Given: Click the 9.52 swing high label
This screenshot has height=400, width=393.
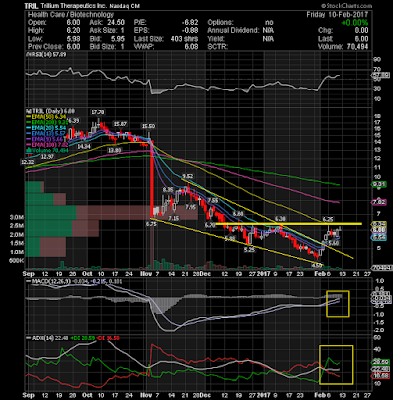Looking at the screenshot, I should (x=188, y=176).
